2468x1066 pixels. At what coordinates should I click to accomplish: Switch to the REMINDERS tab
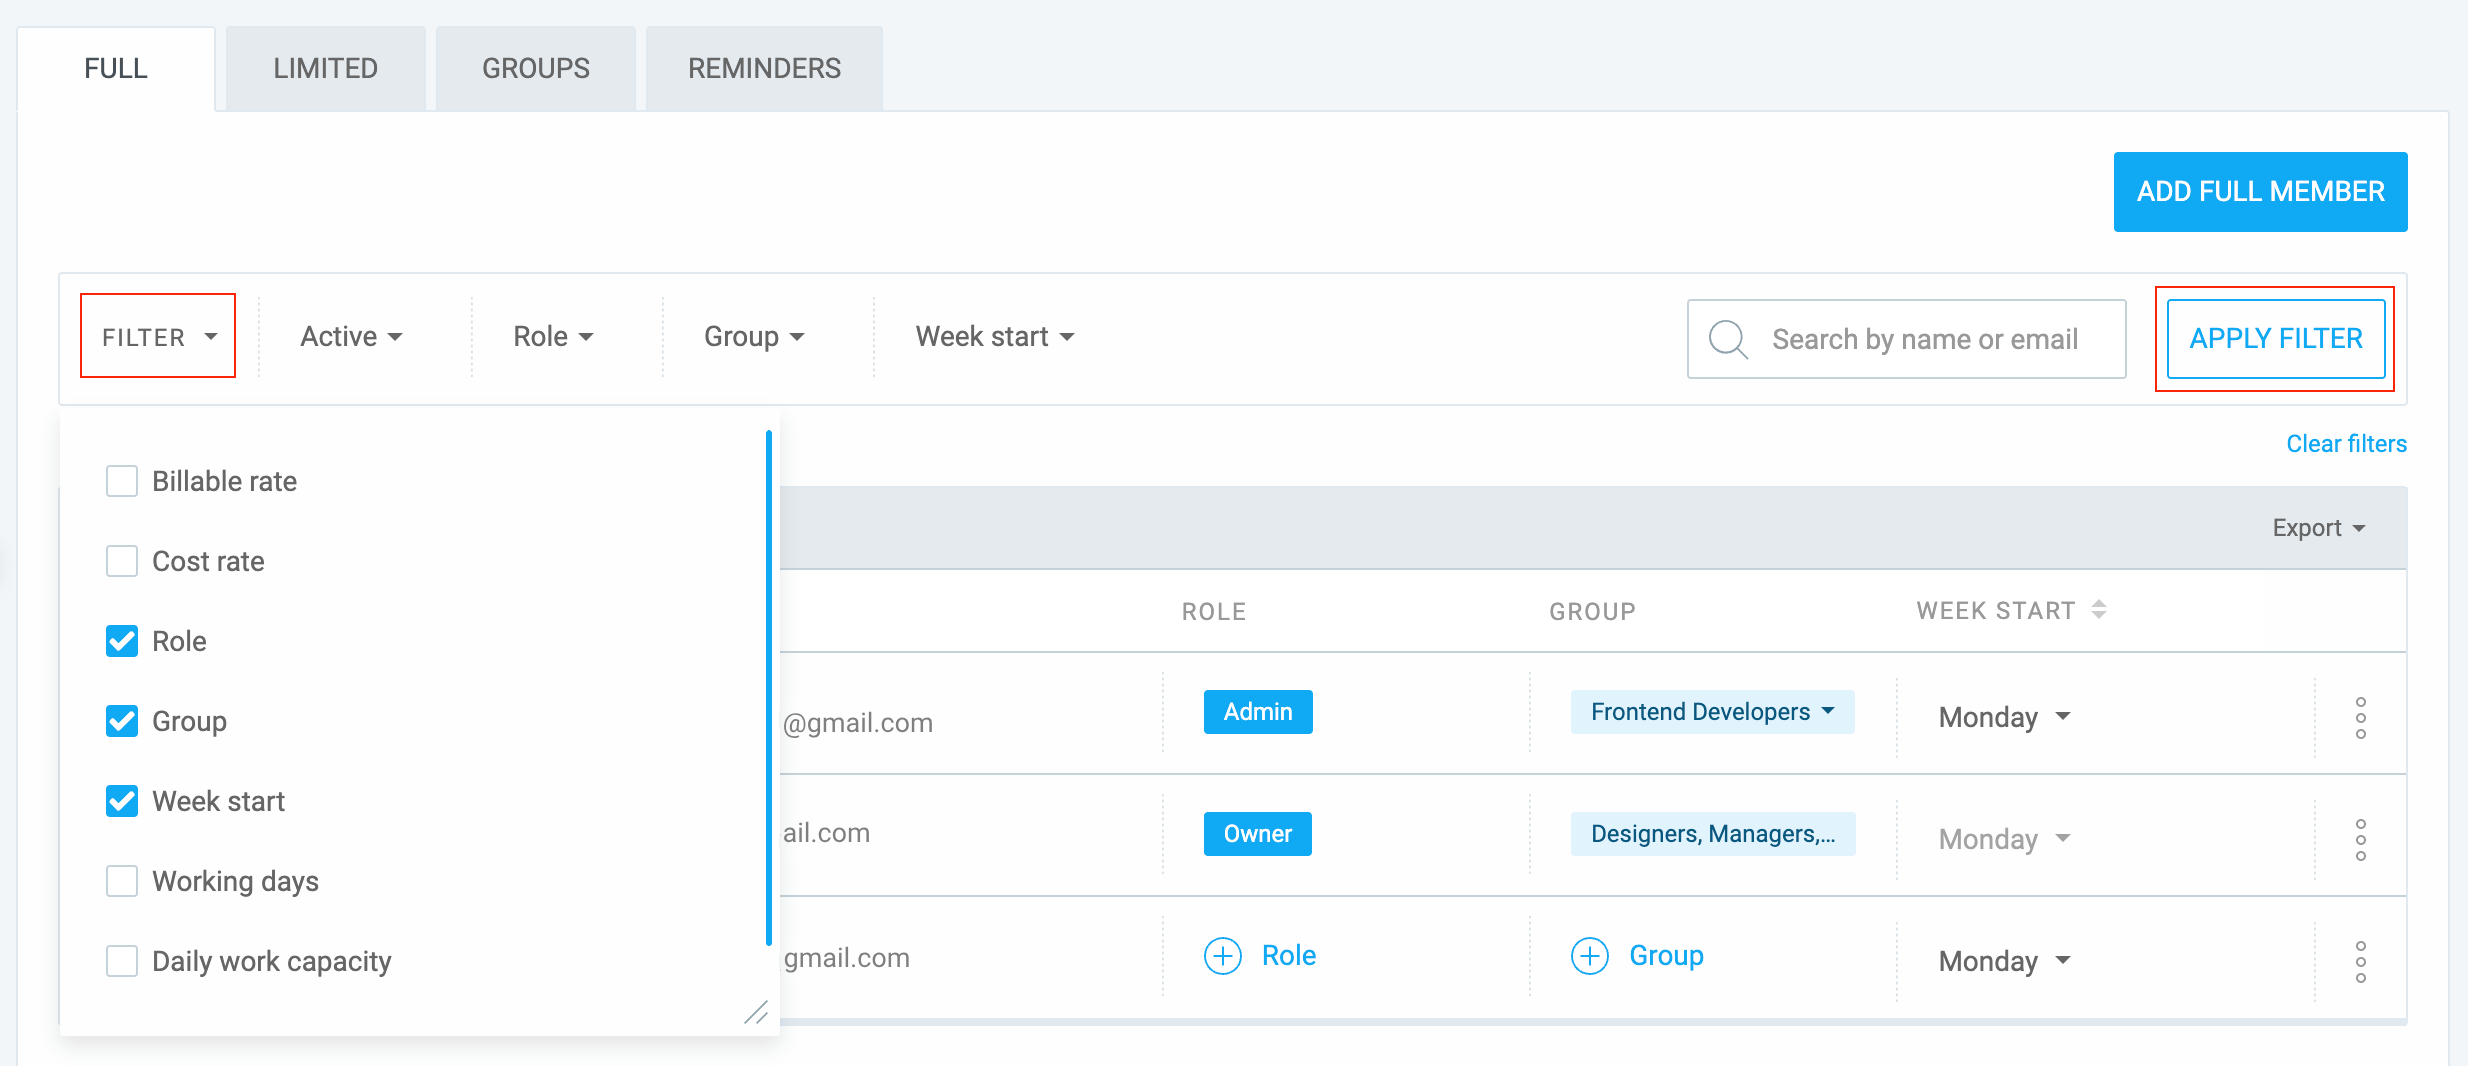[764, 68]
